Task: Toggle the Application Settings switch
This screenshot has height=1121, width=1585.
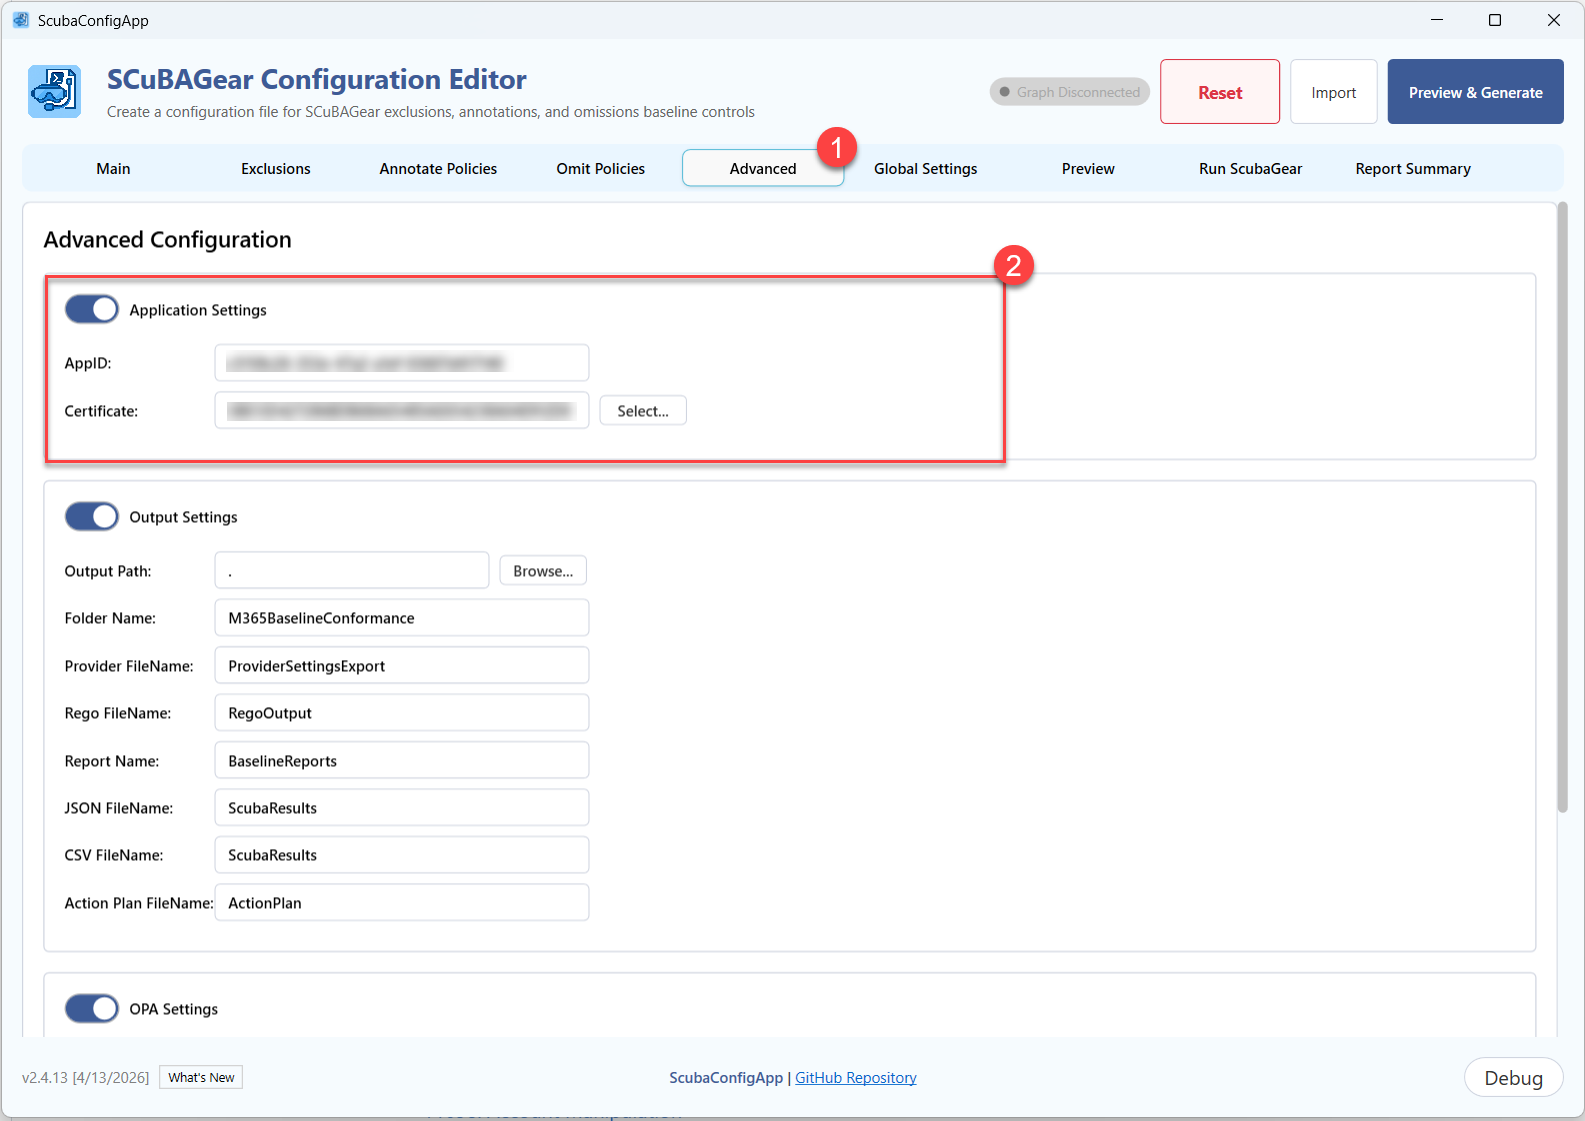Action: (91, 310)
